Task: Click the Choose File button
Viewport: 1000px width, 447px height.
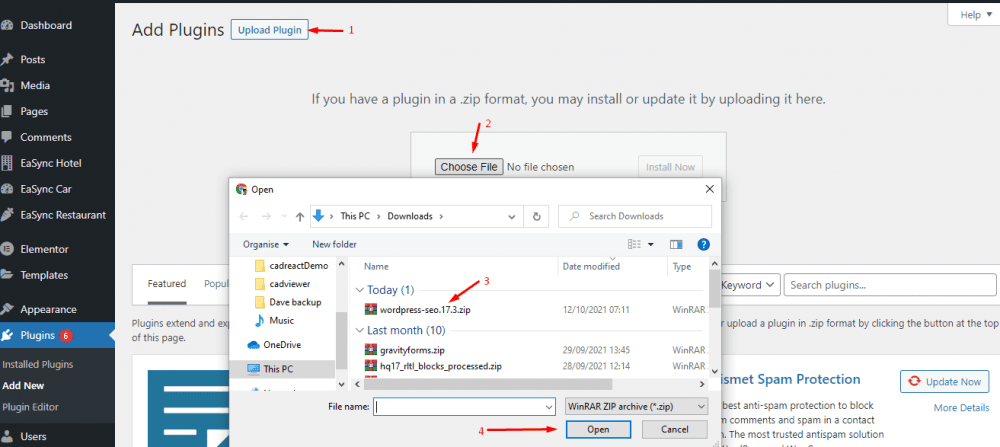Action: 469,167
